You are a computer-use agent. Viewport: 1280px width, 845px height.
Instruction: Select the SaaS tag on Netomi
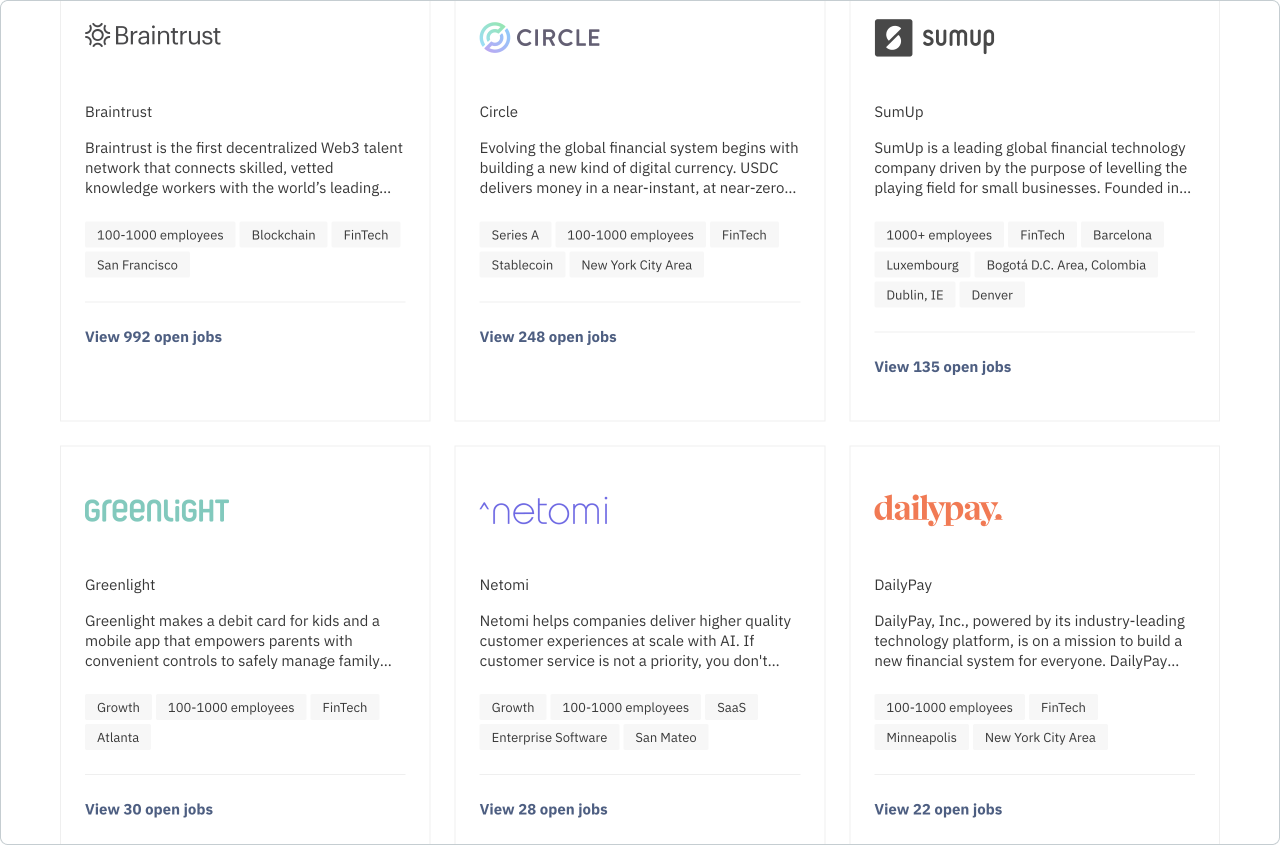point(731,707)
